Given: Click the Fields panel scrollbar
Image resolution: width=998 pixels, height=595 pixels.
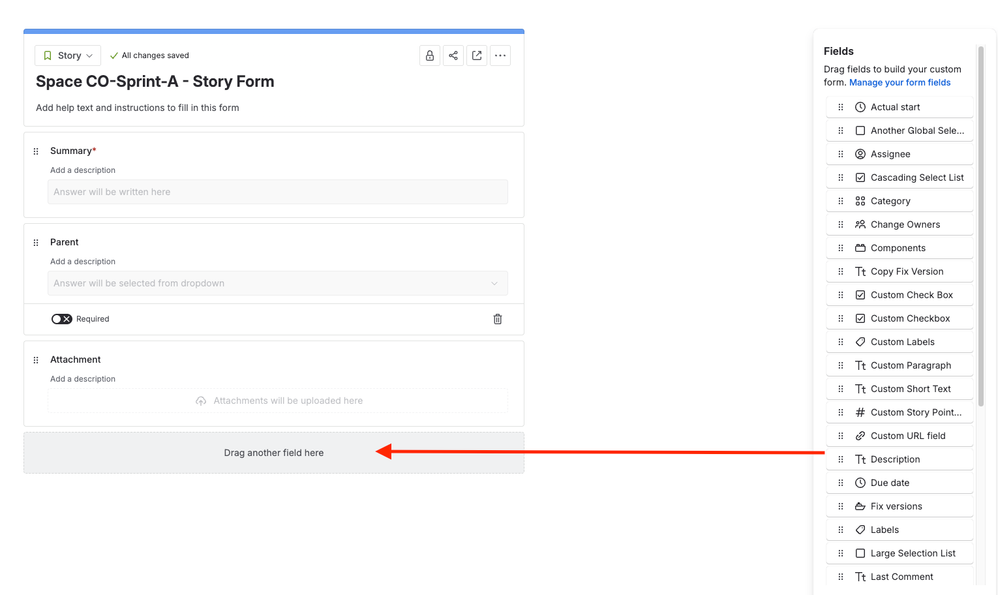Looking at the screenshot, I should (x=981, y=226).
